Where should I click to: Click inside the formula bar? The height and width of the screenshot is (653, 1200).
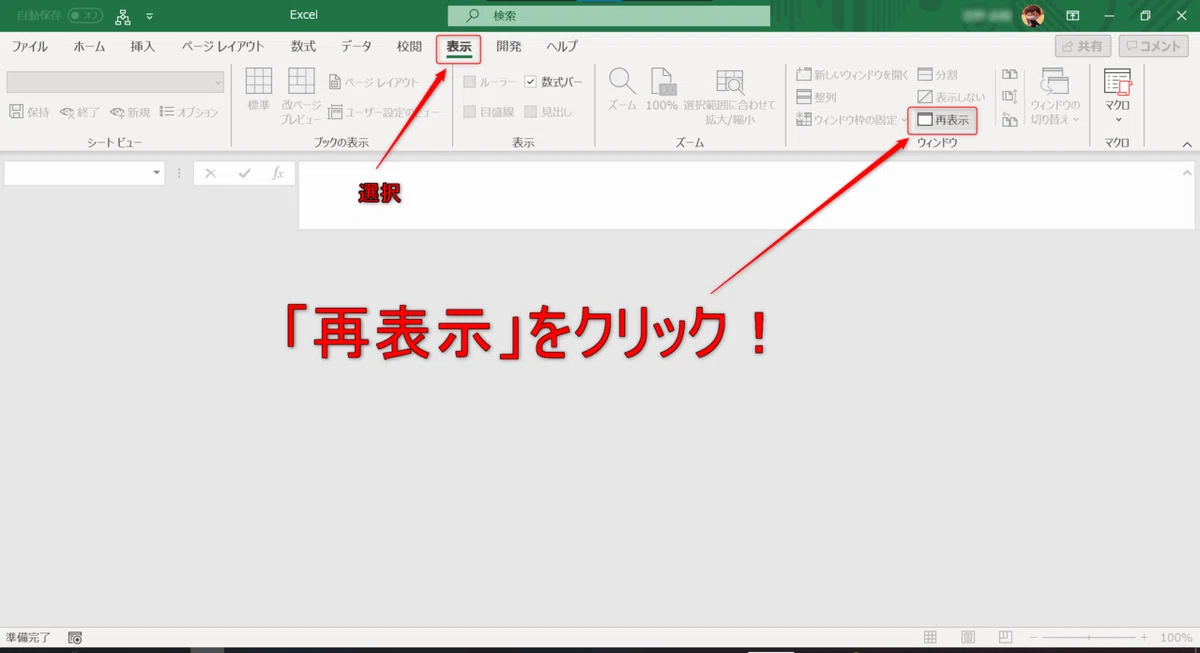[x=738, y=195]
